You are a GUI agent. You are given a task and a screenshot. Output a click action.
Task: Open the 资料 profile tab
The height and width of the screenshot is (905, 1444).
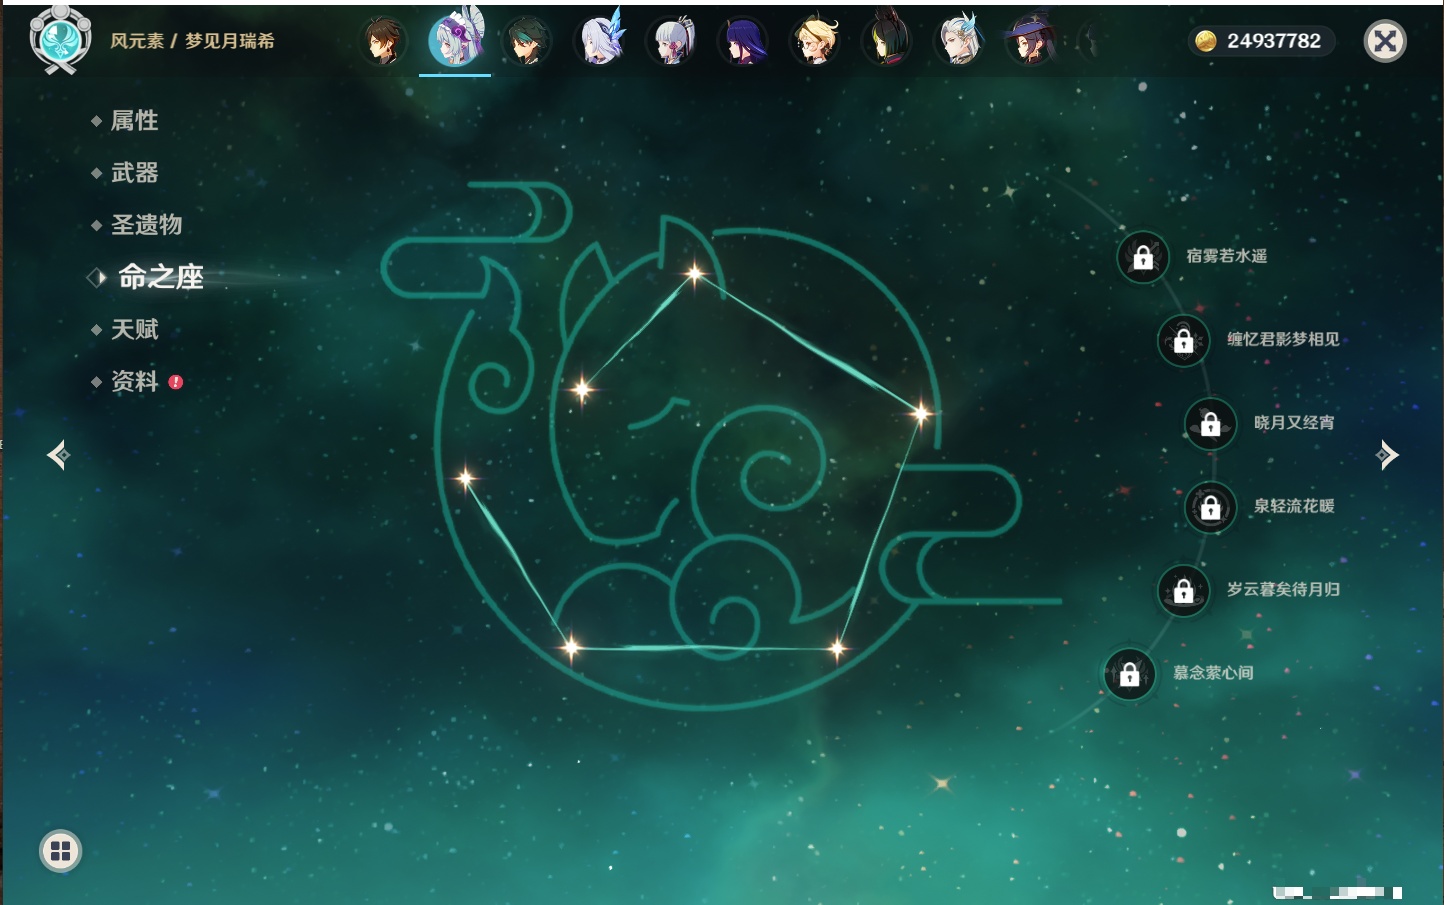135,381
